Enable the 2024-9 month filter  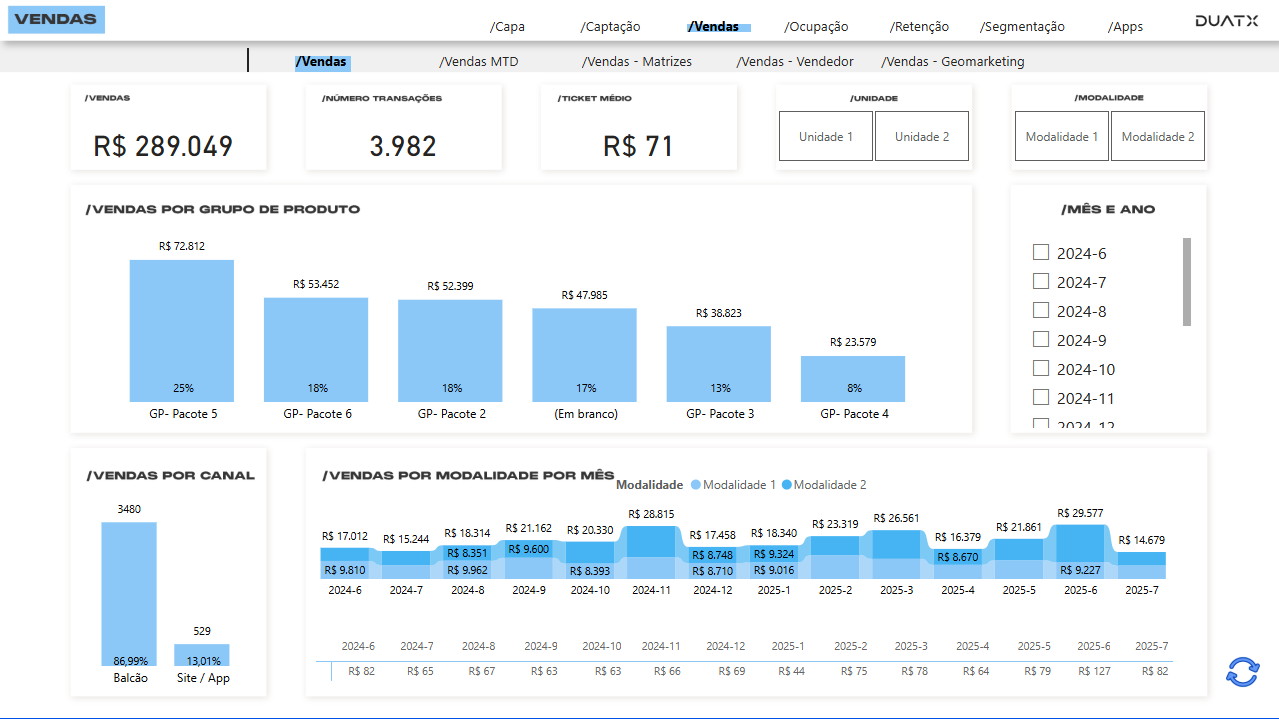1040,339
